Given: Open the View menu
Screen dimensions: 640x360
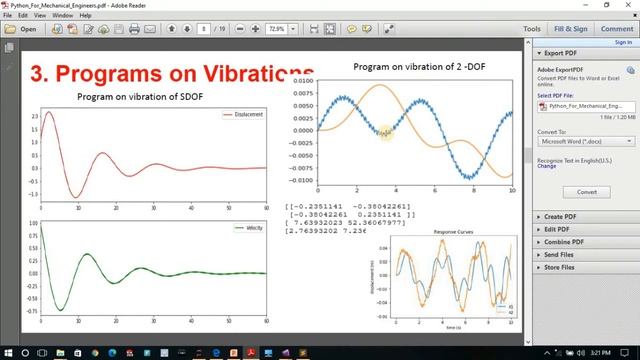Looking at the screenshot, I should (x=40, y=16).
